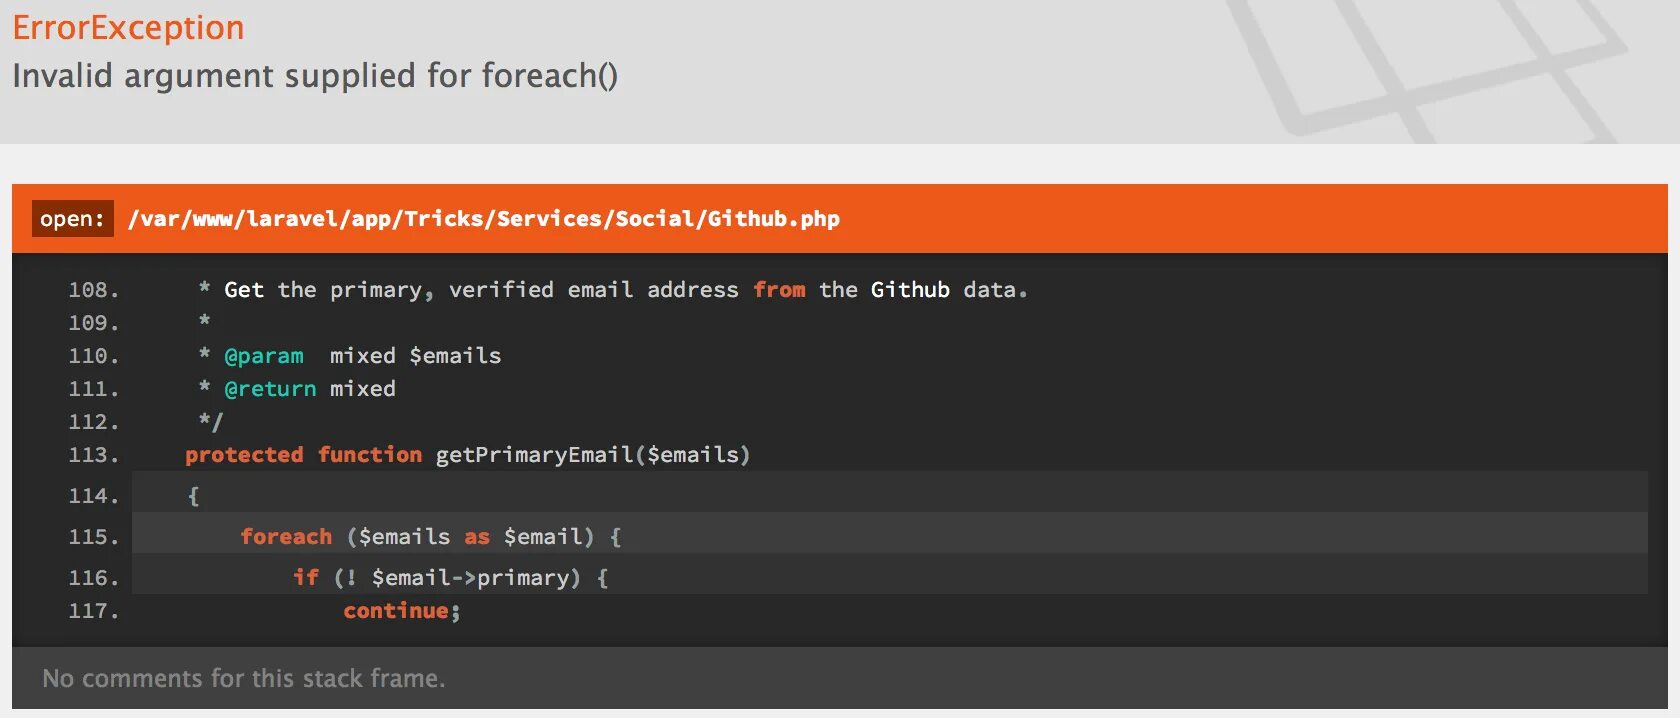Image resolution: width=1680 pixels, height=718 pixels.
Task: Click the @param annotation in the docblock
Action: click(264, 356)
